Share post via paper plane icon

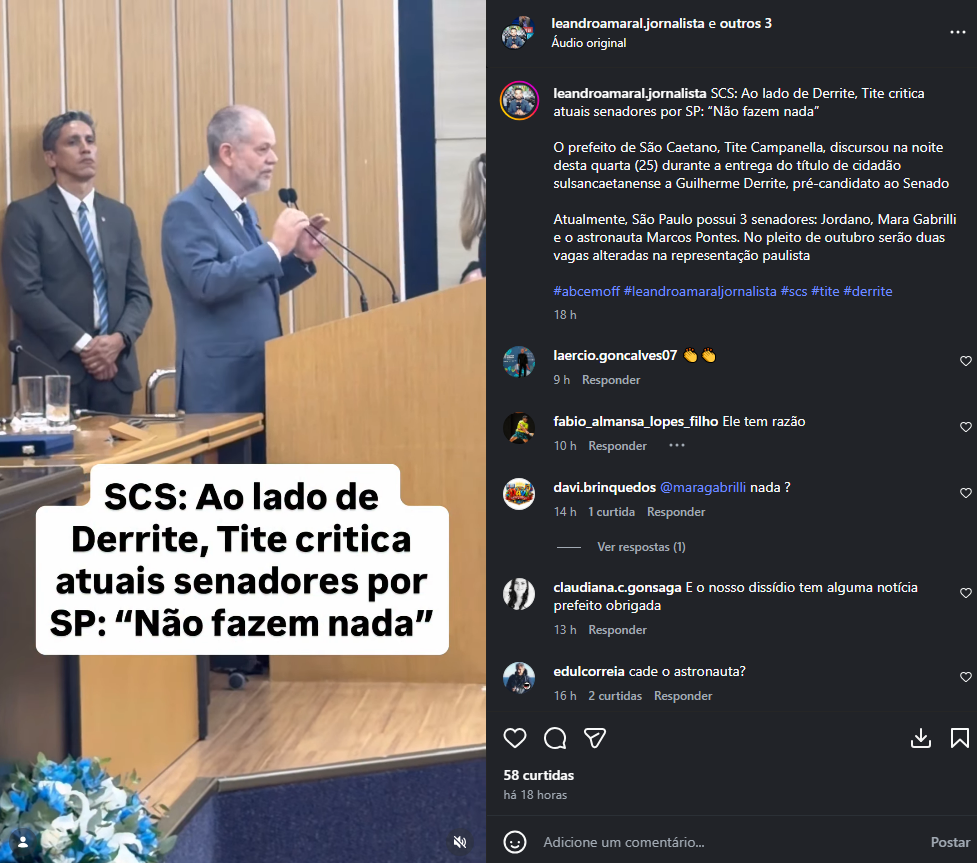(594, 738)
